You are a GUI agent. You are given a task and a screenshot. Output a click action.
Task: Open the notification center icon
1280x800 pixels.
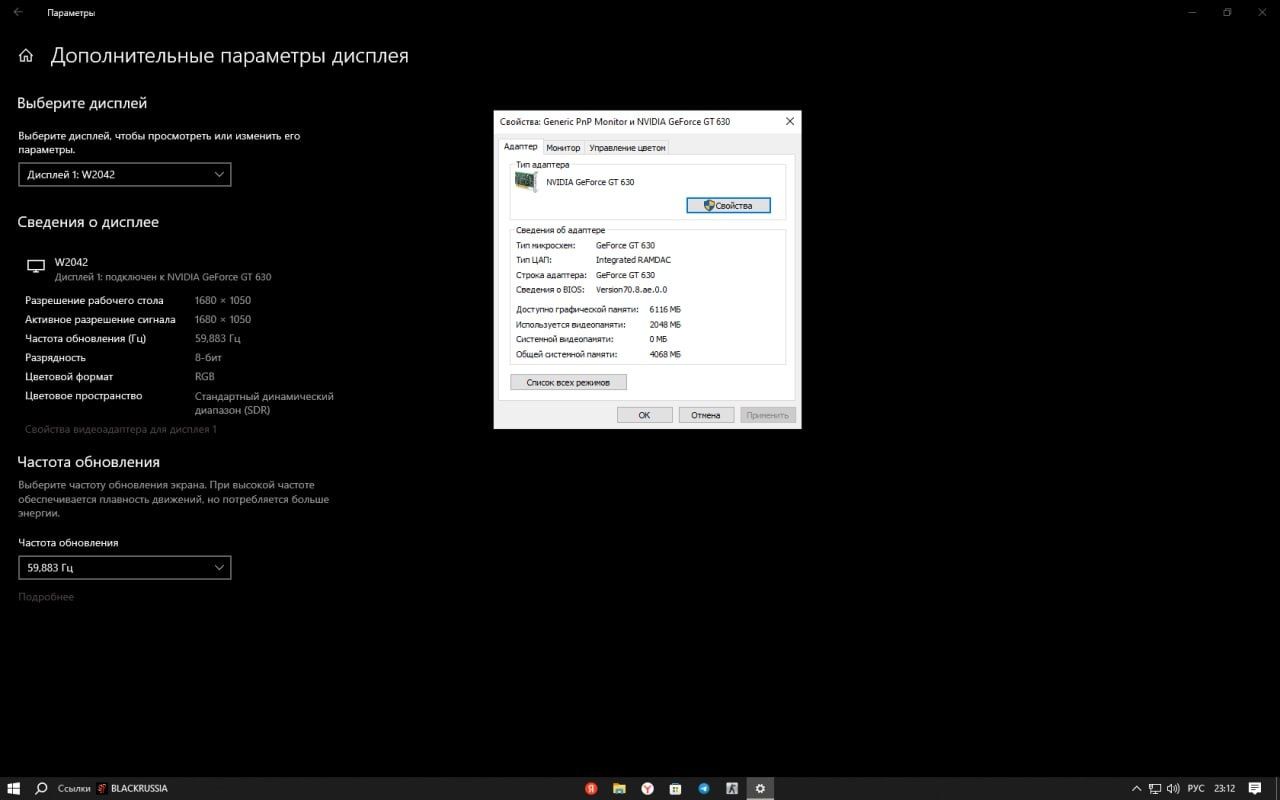coord(1254,788)
